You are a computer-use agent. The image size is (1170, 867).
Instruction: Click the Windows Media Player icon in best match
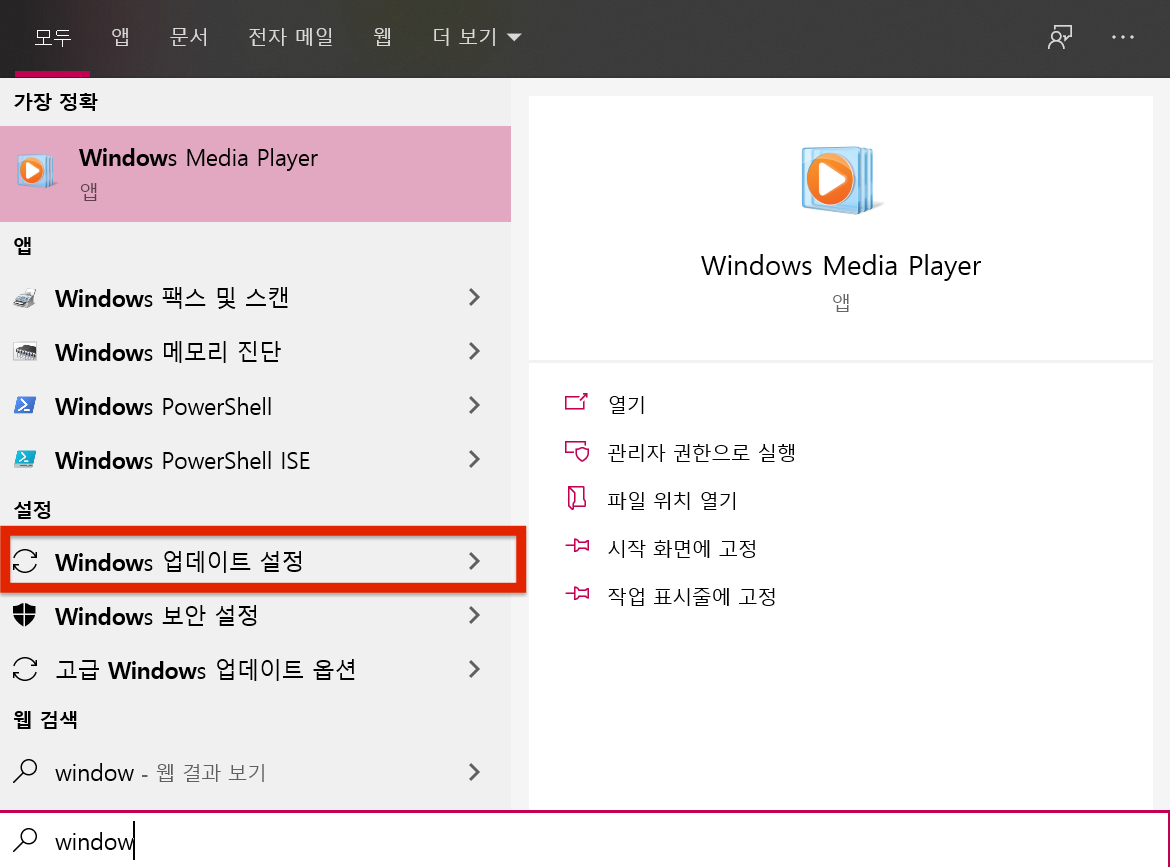click(33, 172)
